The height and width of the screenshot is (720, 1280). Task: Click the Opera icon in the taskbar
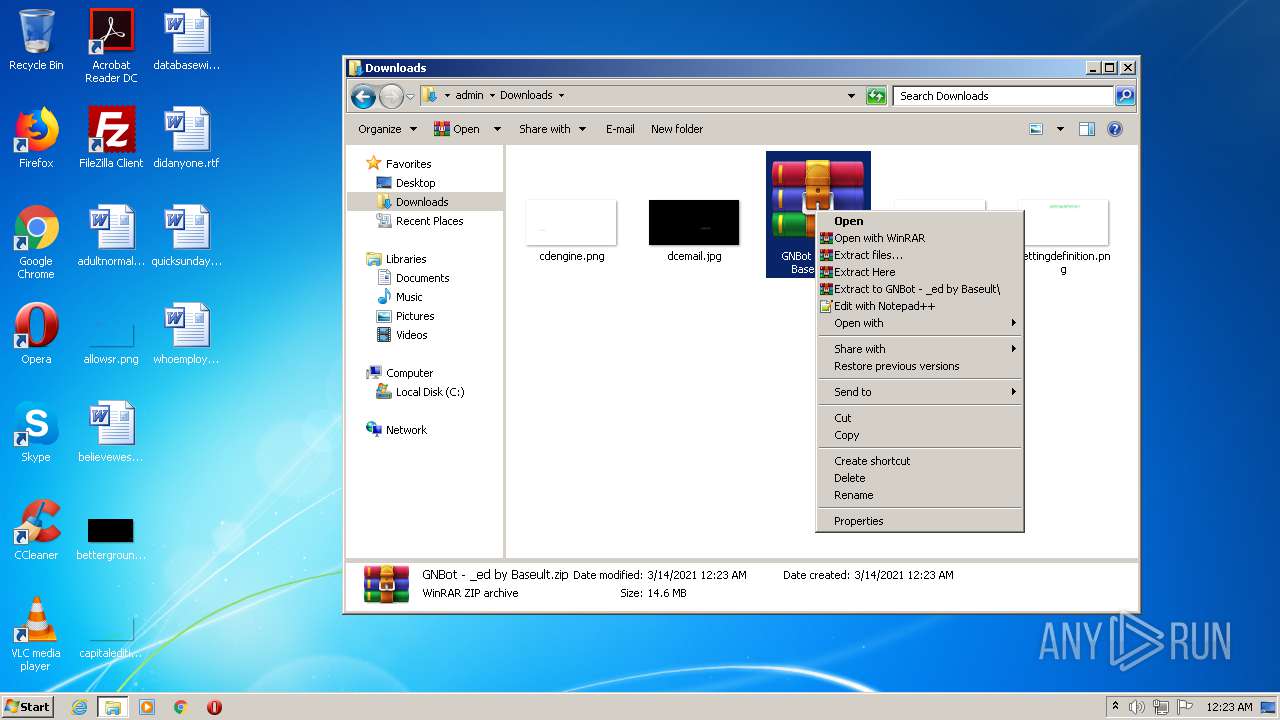tap(214, 707)
